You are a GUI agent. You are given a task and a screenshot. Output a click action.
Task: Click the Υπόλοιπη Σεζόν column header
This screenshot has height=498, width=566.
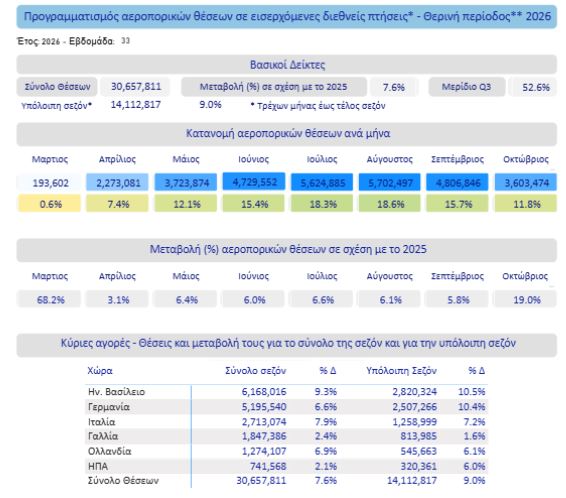click(401, 371)
